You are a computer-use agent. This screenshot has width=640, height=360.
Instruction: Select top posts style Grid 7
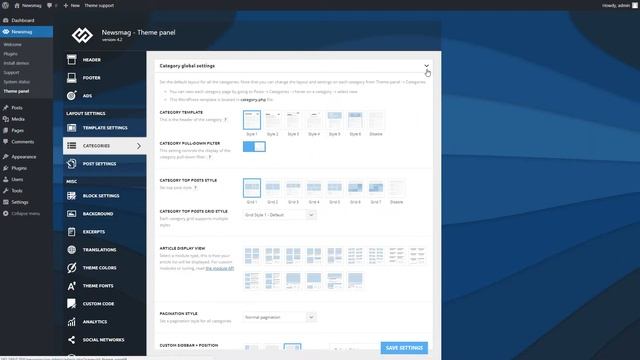point(376,188)
